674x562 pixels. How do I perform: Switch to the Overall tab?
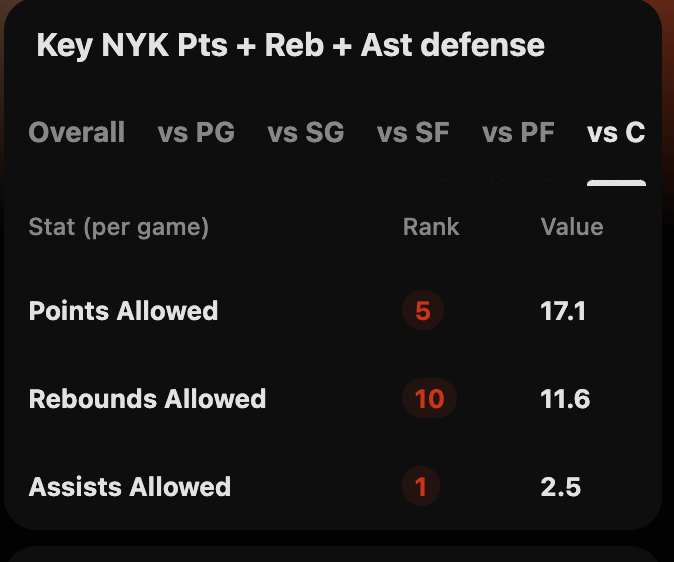tap(77, 133)
